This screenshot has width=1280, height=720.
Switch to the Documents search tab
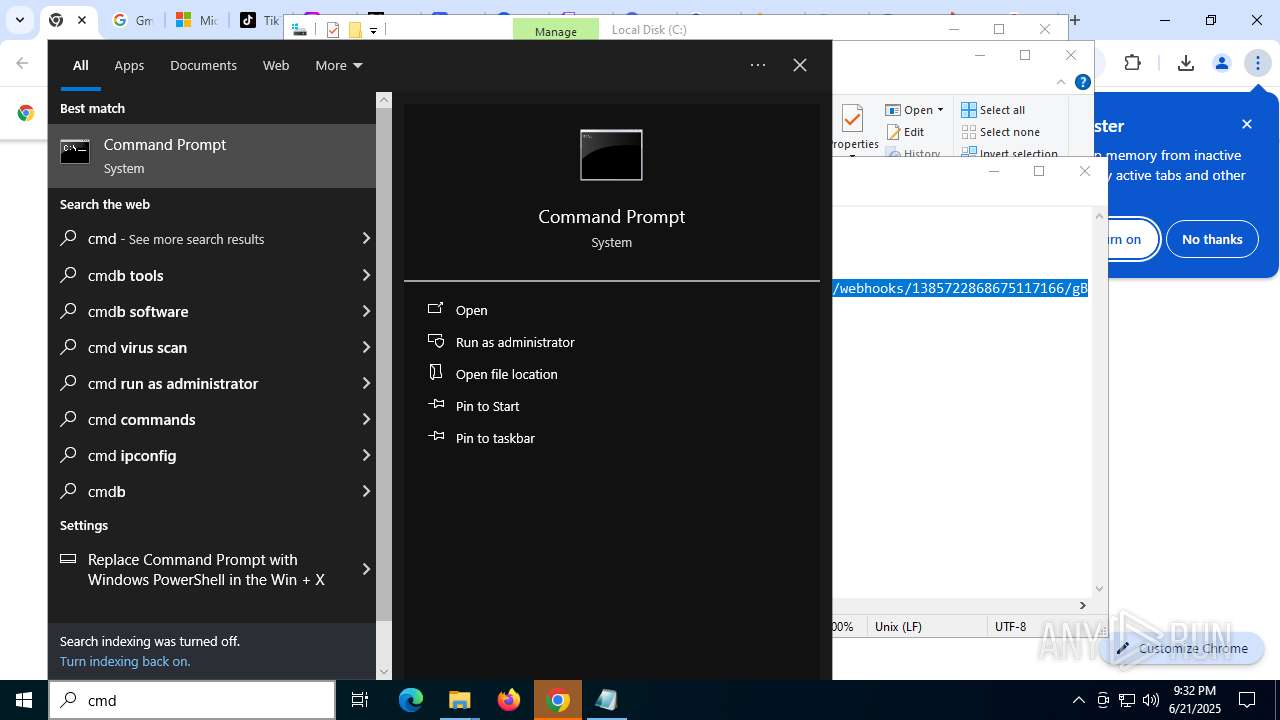coord(203,65)
